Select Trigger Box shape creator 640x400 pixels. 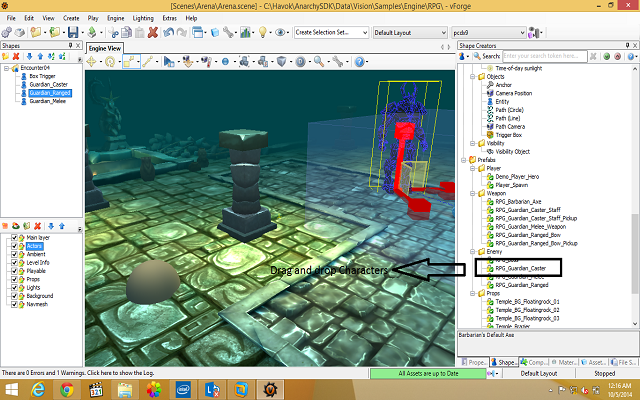509,135
